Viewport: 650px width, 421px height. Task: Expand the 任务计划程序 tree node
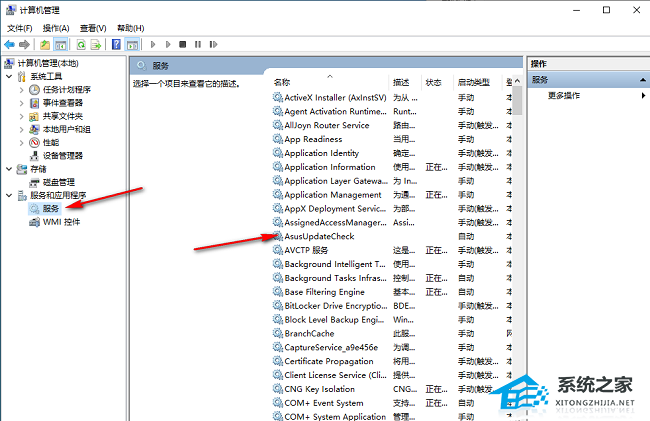click(22, 90)
